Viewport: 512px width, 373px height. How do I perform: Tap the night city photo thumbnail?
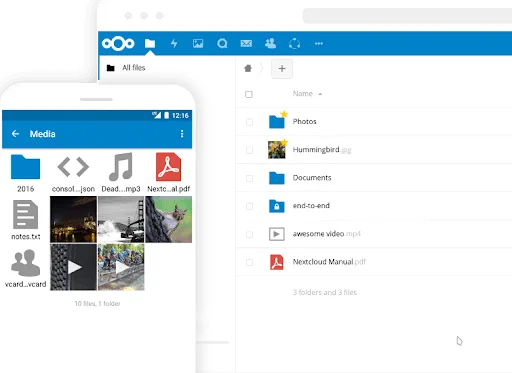pyautogui.click(x=73, y=219)
